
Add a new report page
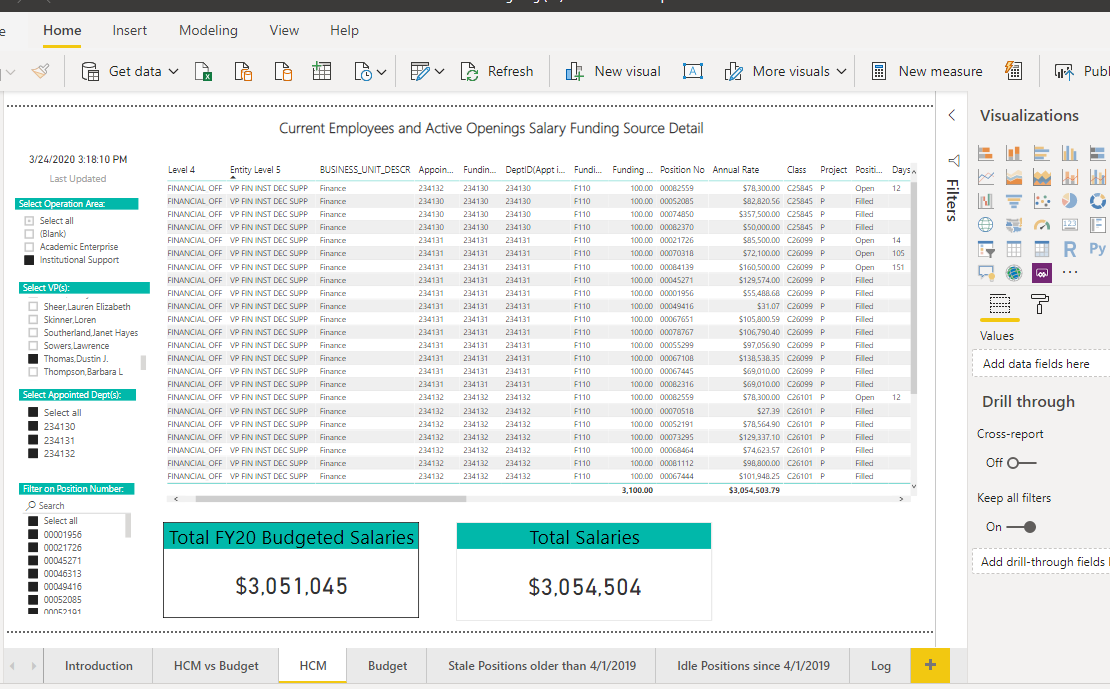coord(930,665)
